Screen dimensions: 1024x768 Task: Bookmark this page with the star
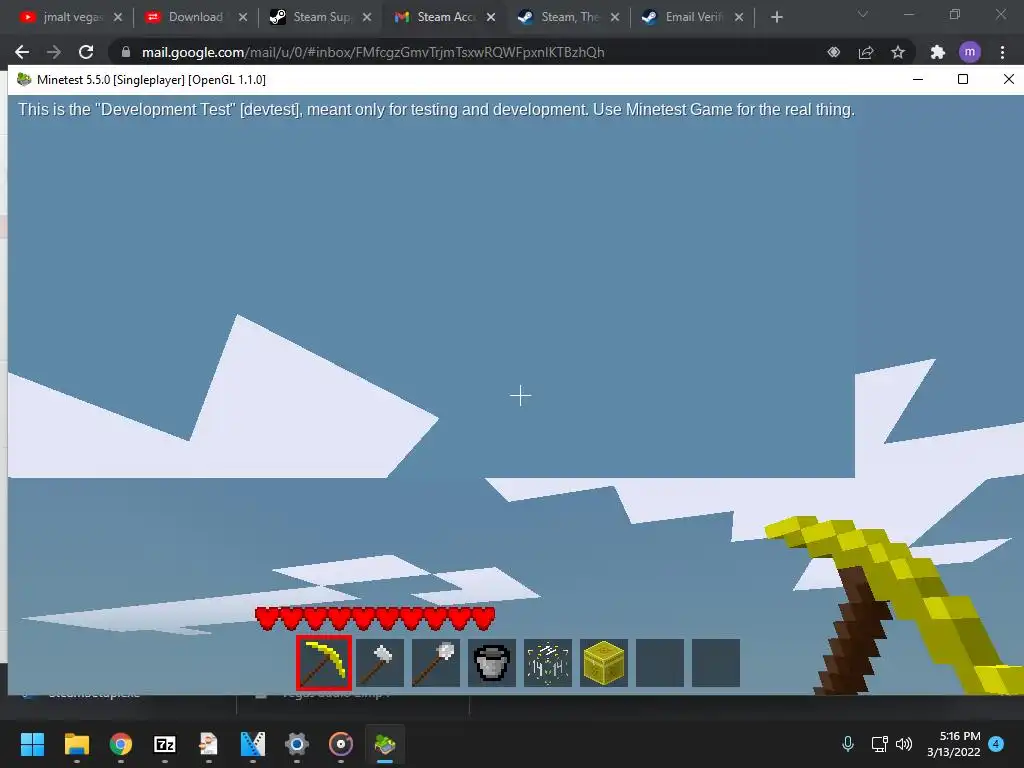pos(898,52)
